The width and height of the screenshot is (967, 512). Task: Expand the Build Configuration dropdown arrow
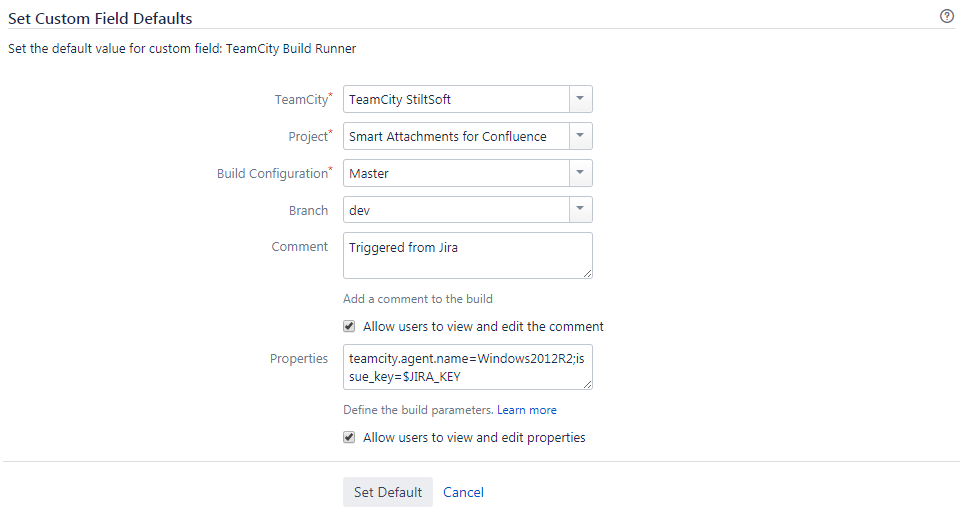point(580,173)
